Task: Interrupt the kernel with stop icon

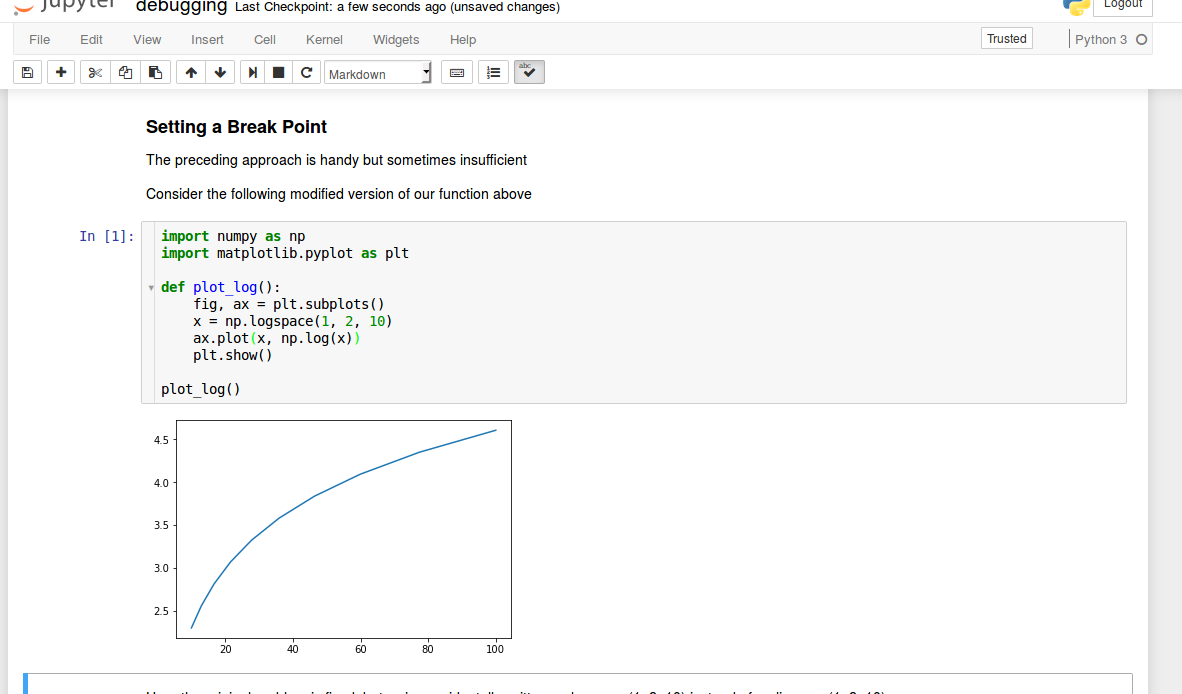Action: (x=278, y=73)
